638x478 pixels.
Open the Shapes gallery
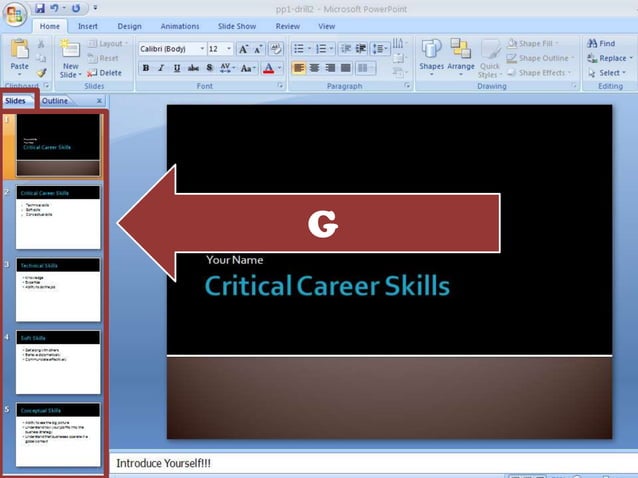[x=431, y=58]
